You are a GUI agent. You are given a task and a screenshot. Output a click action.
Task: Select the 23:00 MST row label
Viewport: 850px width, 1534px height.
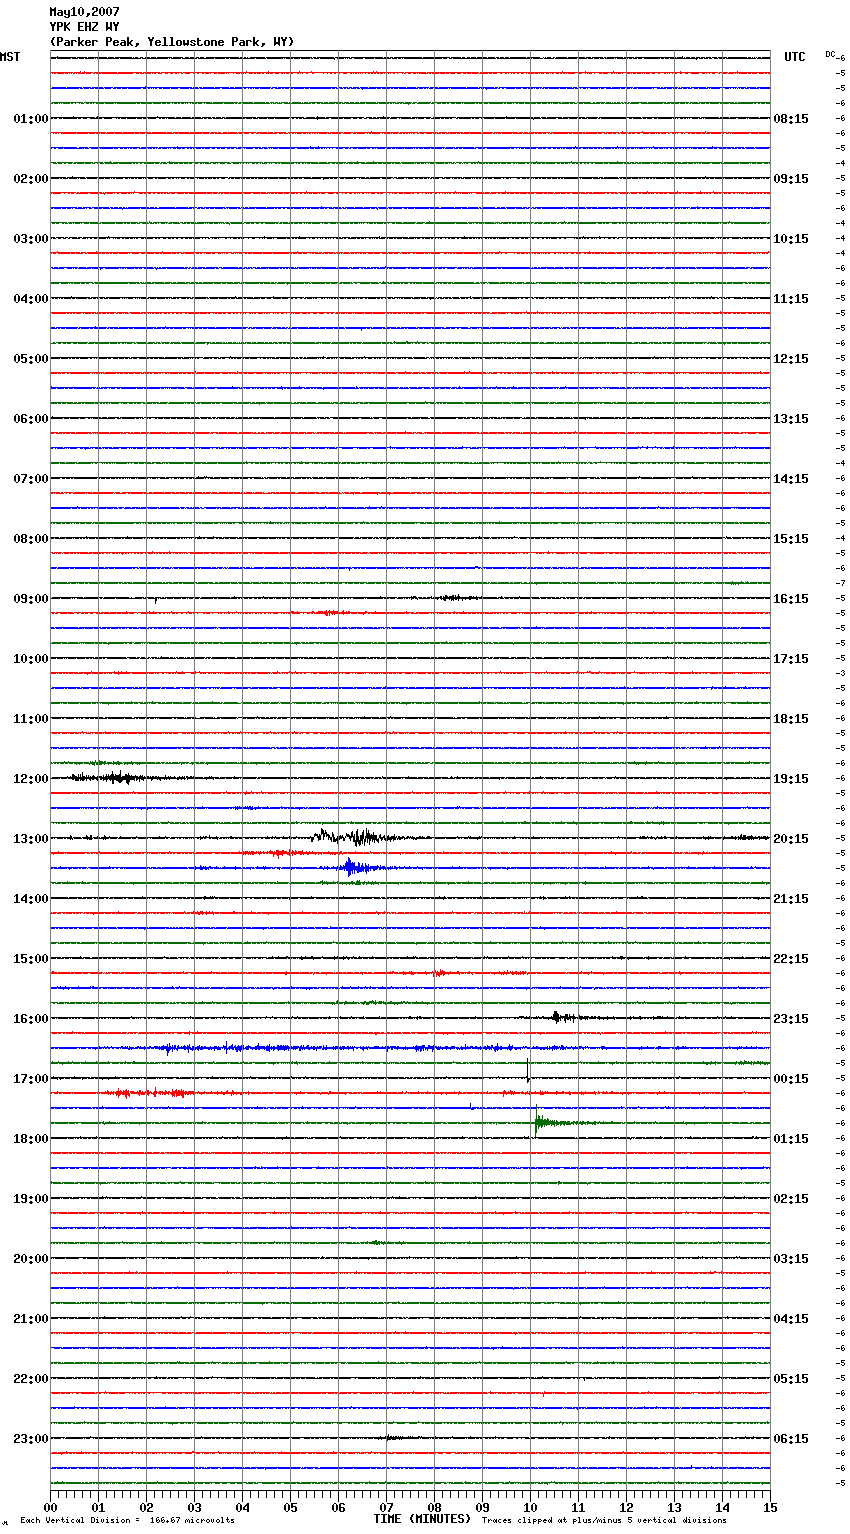[x=30, y=1439]
